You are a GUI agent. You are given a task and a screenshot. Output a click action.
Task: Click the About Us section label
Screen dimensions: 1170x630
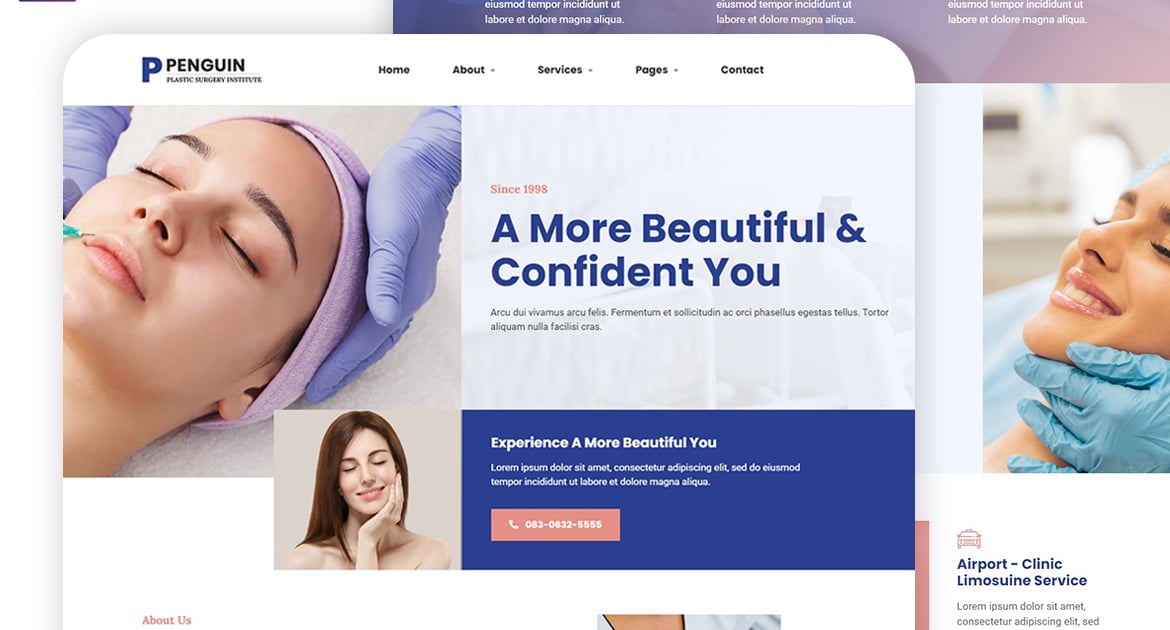166,620
